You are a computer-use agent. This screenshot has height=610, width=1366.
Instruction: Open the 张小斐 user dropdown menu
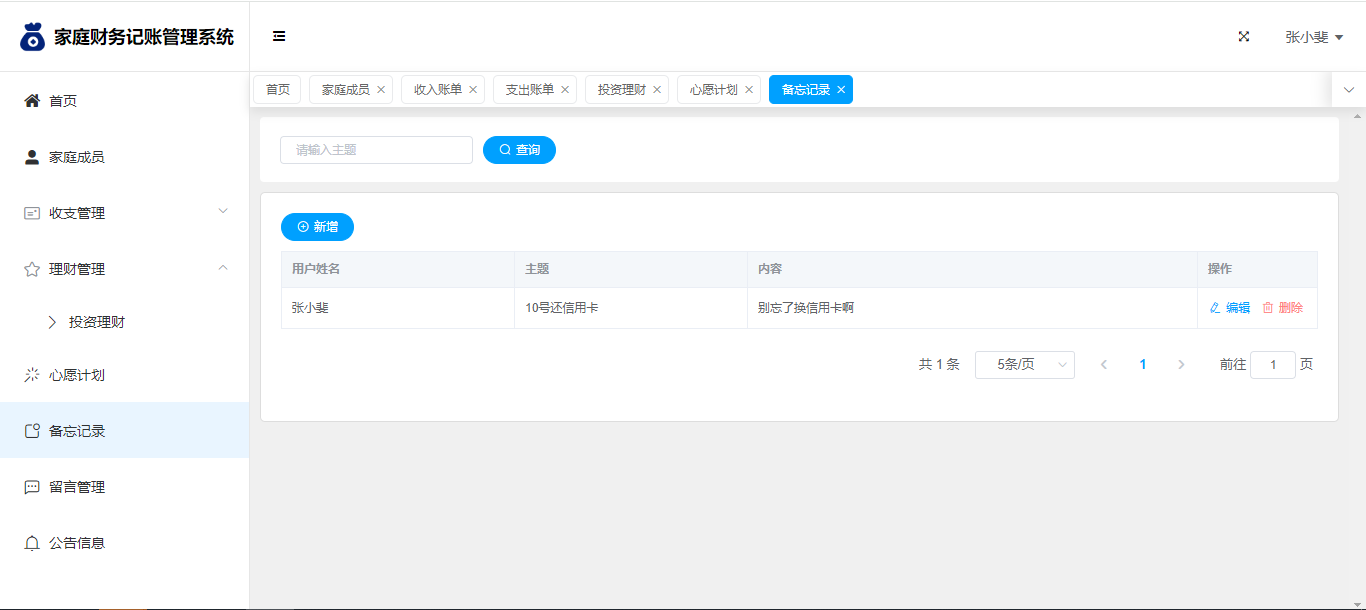coord(1313,37)
